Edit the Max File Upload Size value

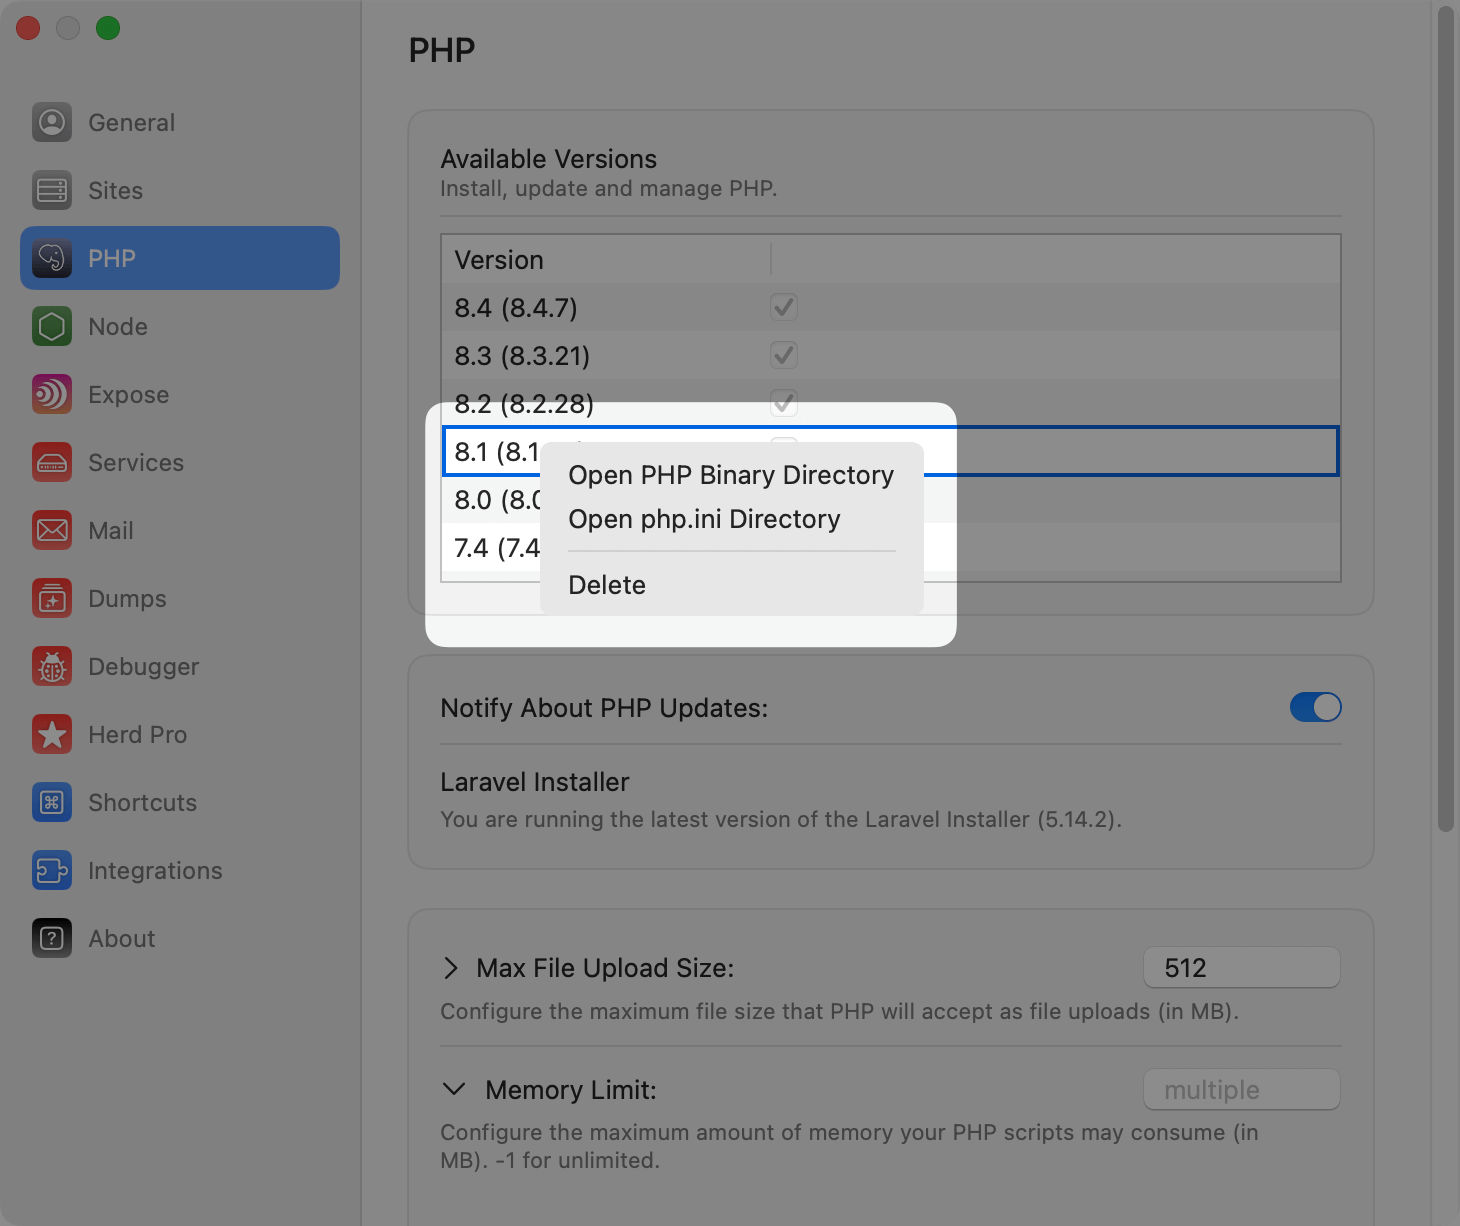[x=1241, y=967]
